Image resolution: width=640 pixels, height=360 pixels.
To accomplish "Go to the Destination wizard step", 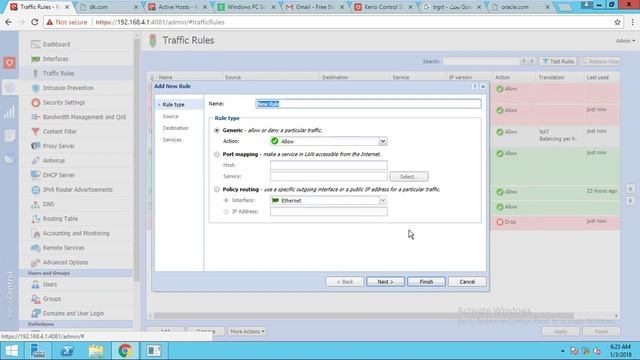I will pyautogui.click(x=176, y=128).
